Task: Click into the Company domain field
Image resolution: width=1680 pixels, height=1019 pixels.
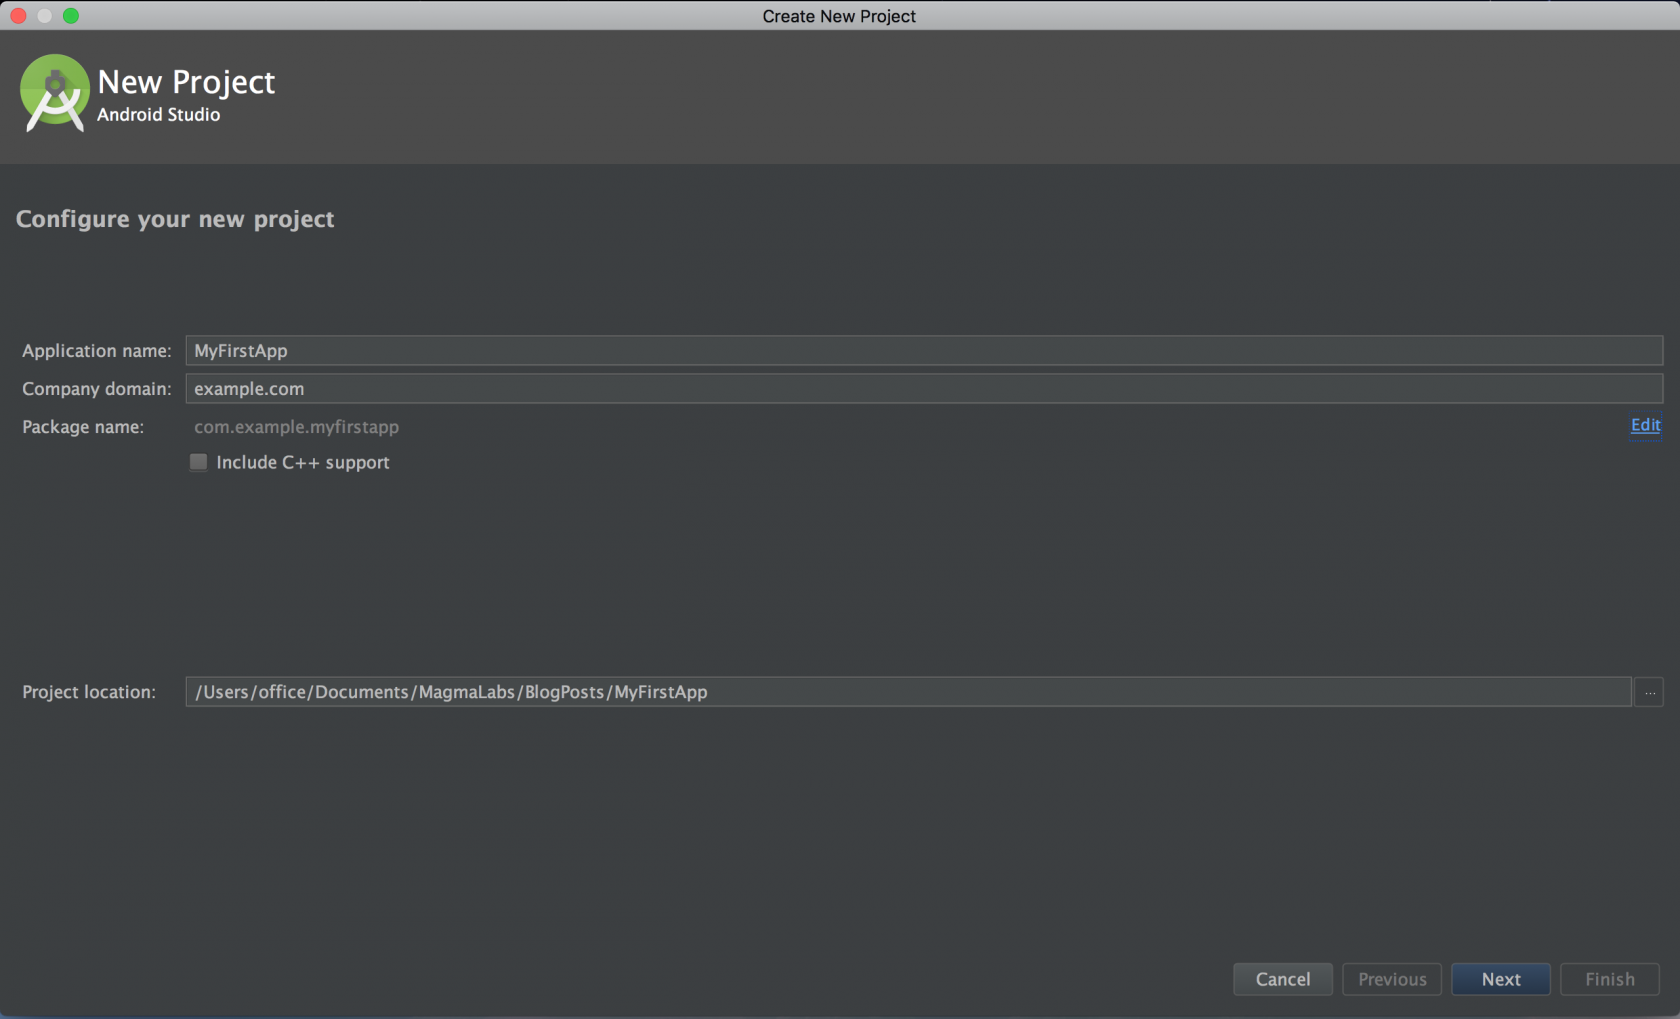Action: 922,389
